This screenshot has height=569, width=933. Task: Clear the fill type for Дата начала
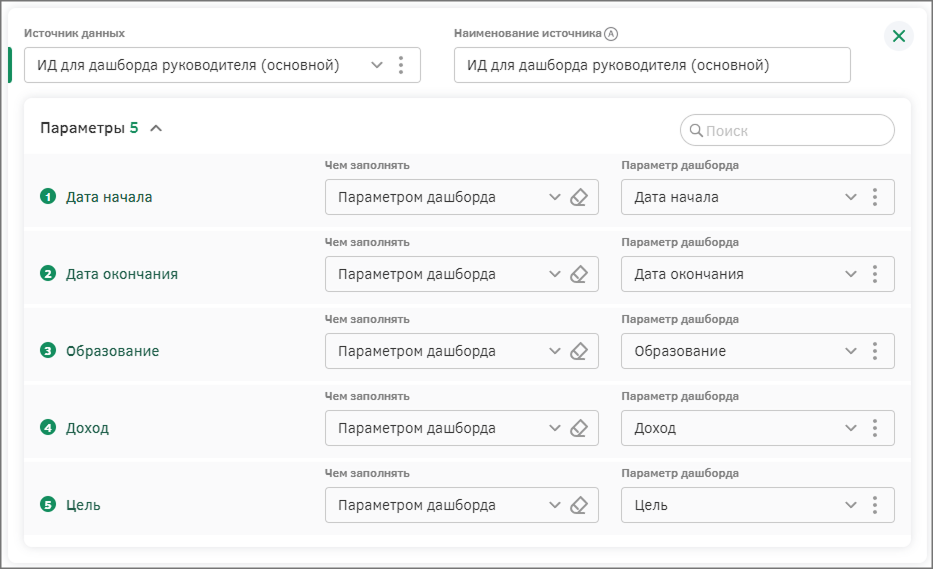578,197
